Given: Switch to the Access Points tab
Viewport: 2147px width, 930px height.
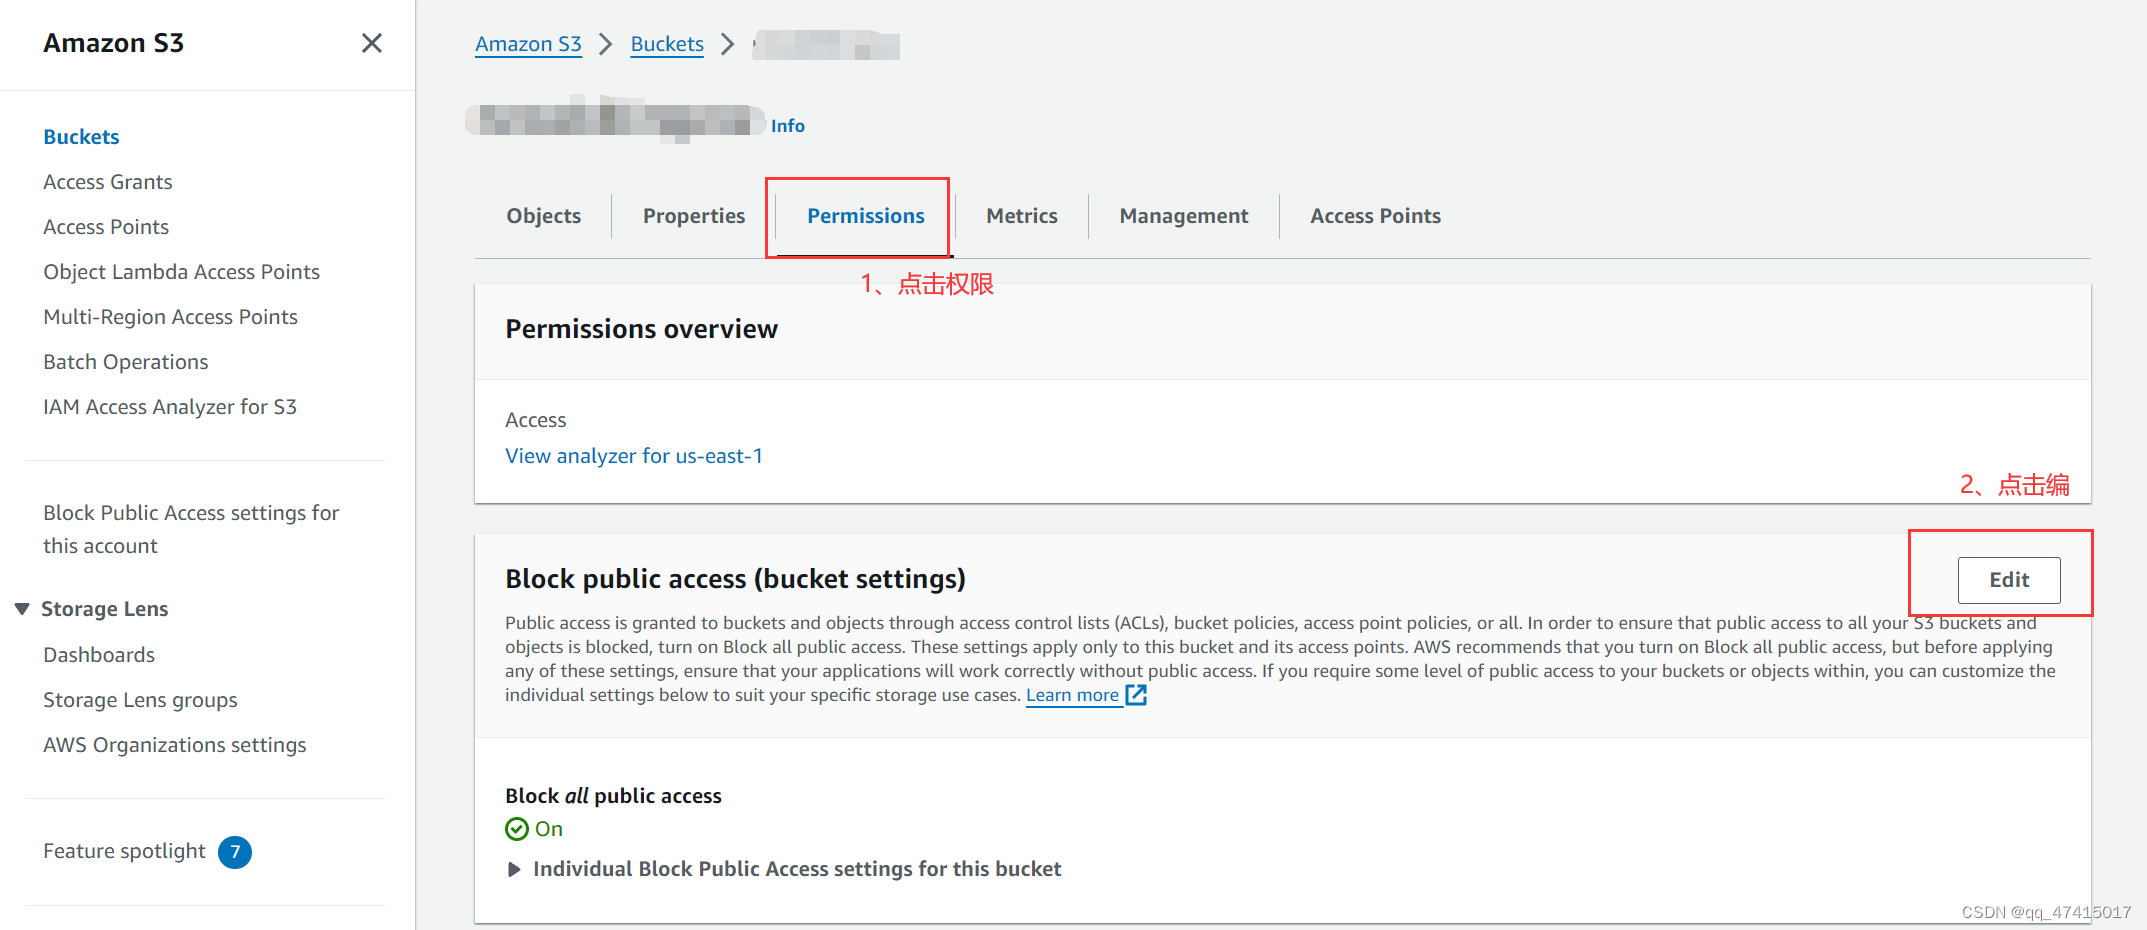Looking at the screenshot, I should (1376, 216).
